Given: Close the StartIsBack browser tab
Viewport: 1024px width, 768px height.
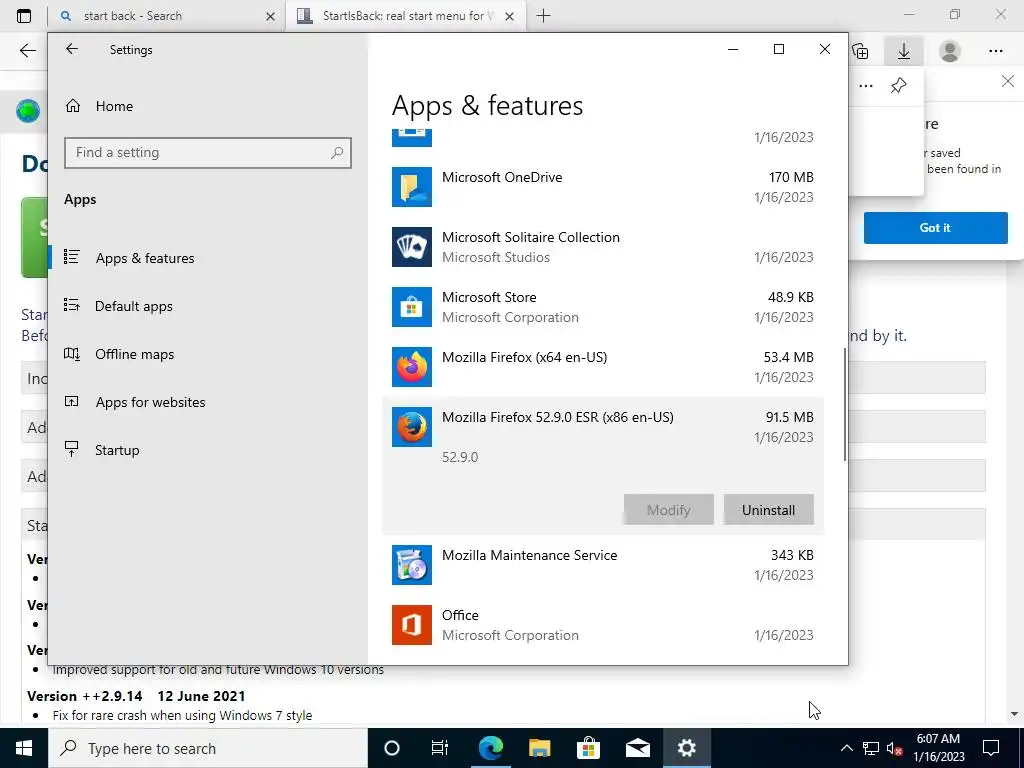Looking at the screenshot, I should click(x=510, y=16).
